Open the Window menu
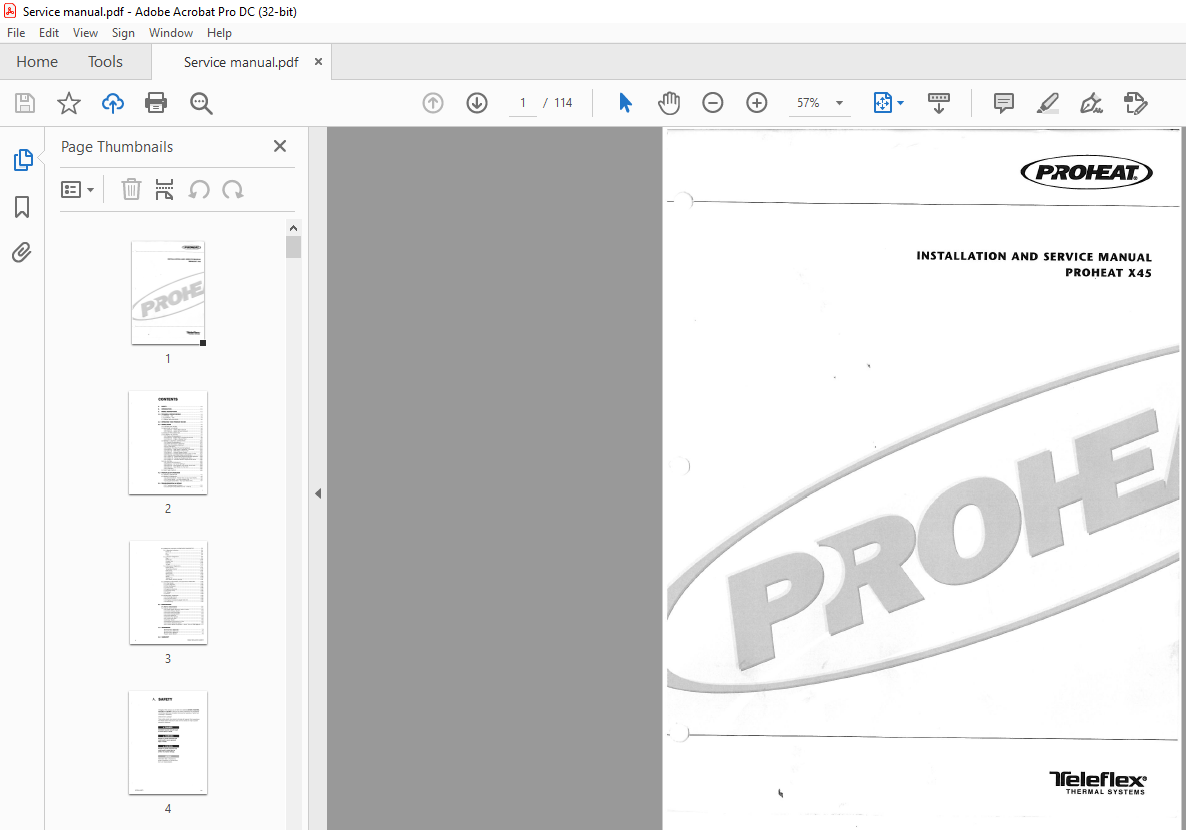Image resolution: width=1186 pixels, height=830 pixels. point(171,33)
